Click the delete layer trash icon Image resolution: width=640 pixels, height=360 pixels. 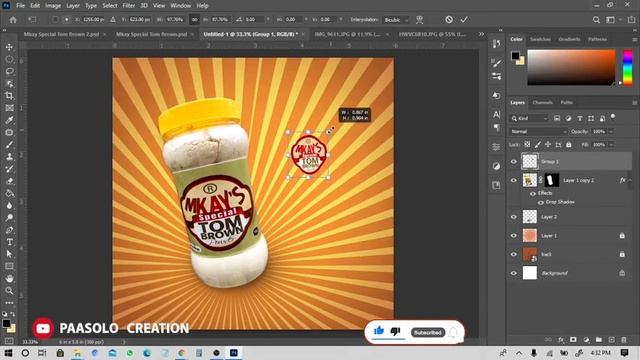tap(623, 340)
